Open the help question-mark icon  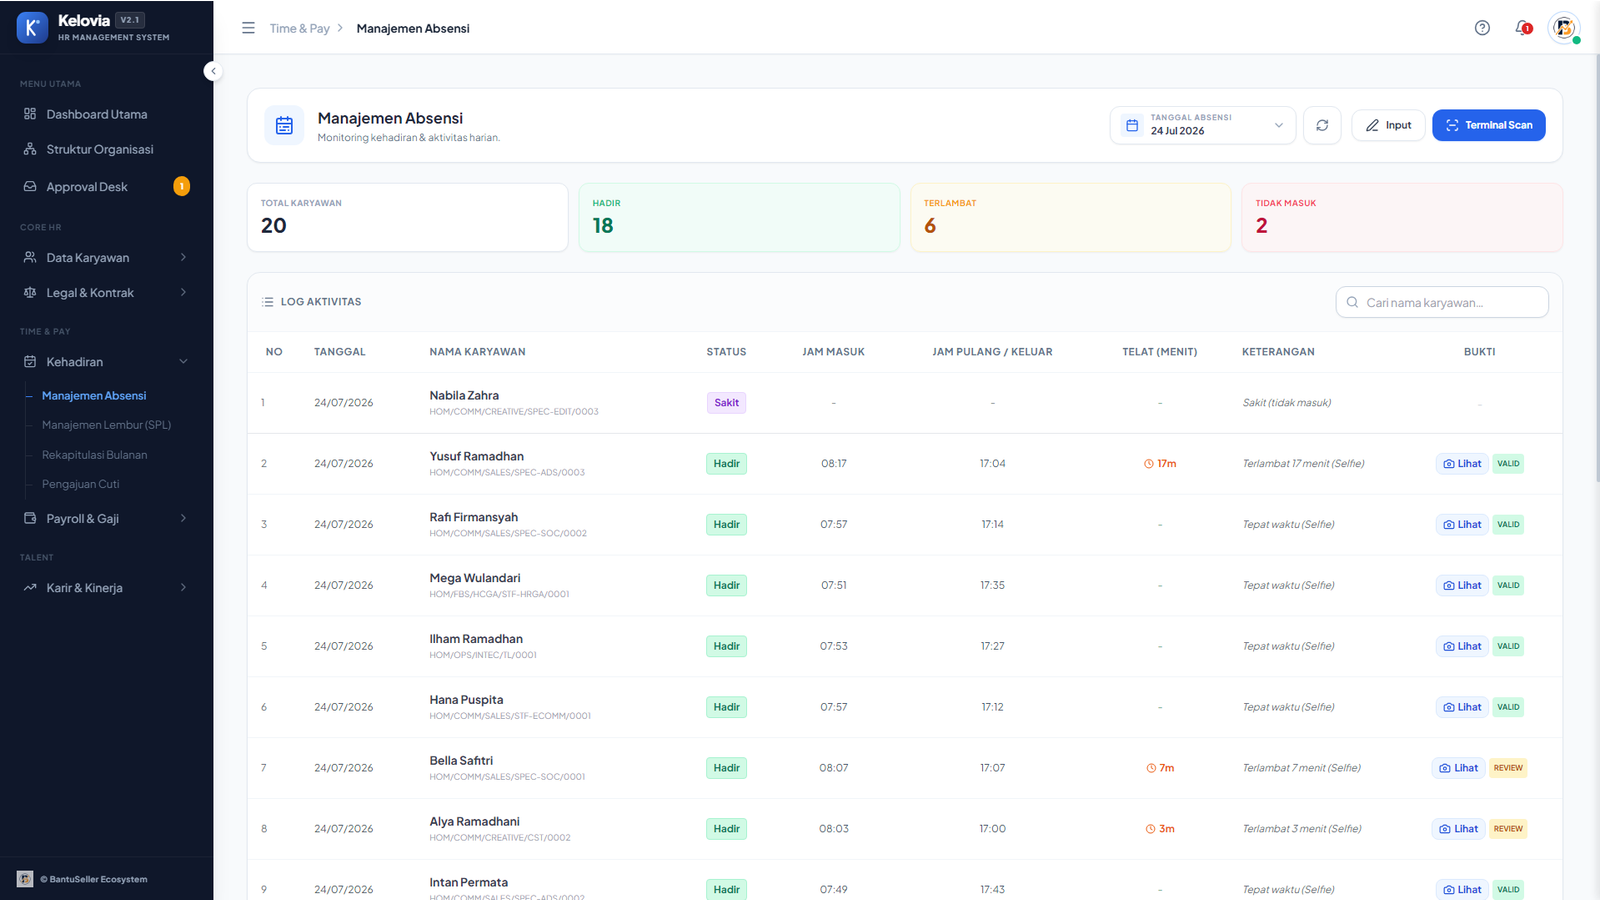point(1482,28)
